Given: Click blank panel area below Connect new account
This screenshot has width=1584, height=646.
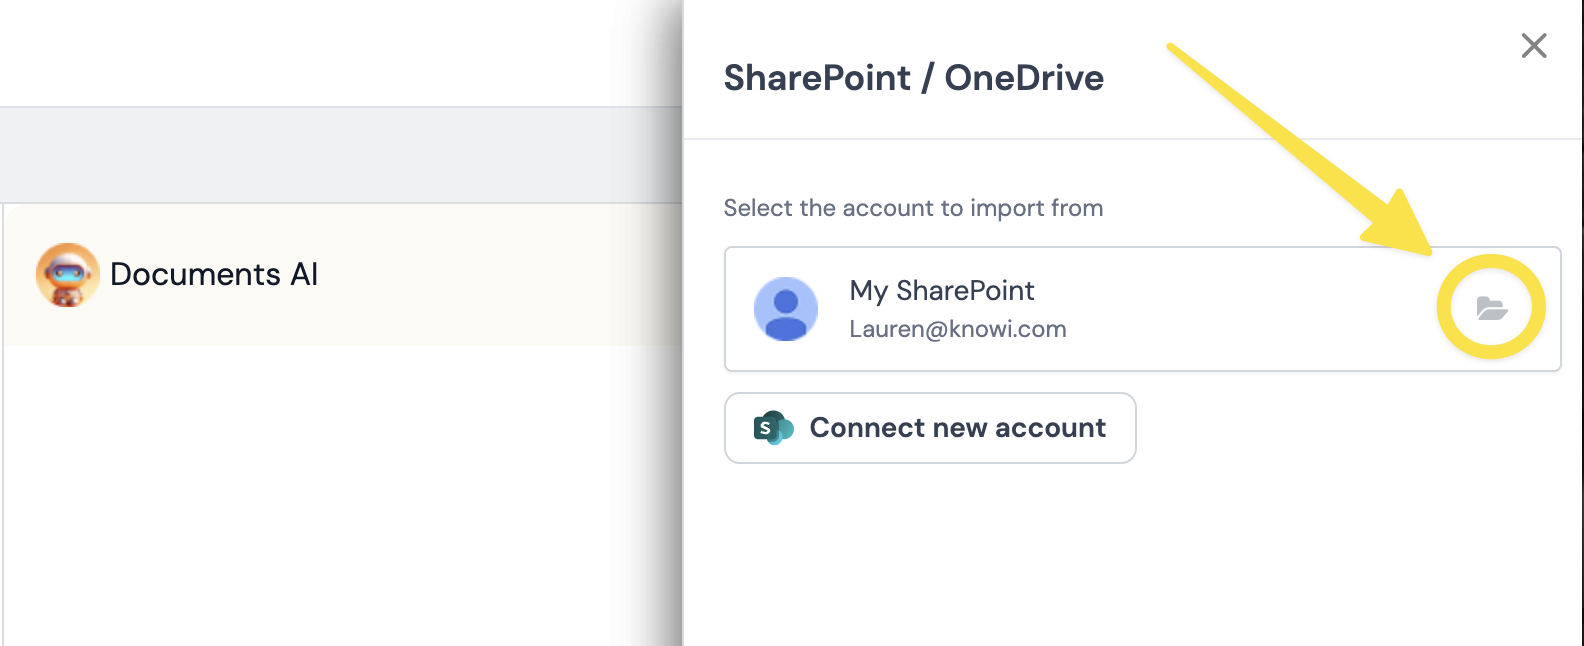Looking at the screenshot, I should tap(1130, 560).
